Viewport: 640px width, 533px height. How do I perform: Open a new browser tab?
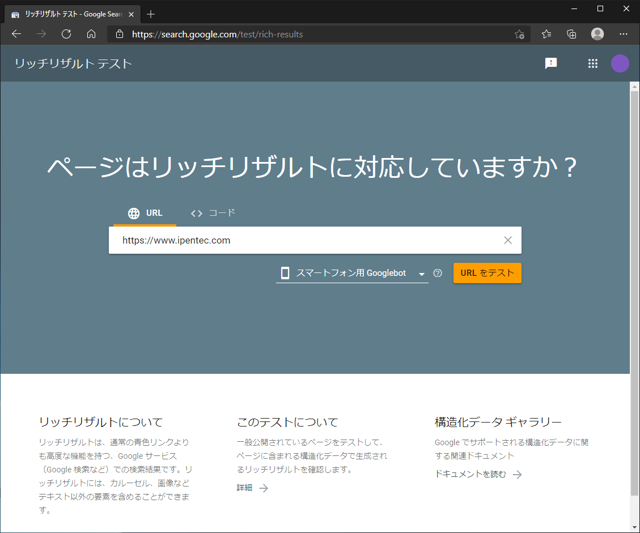[151, 14]
